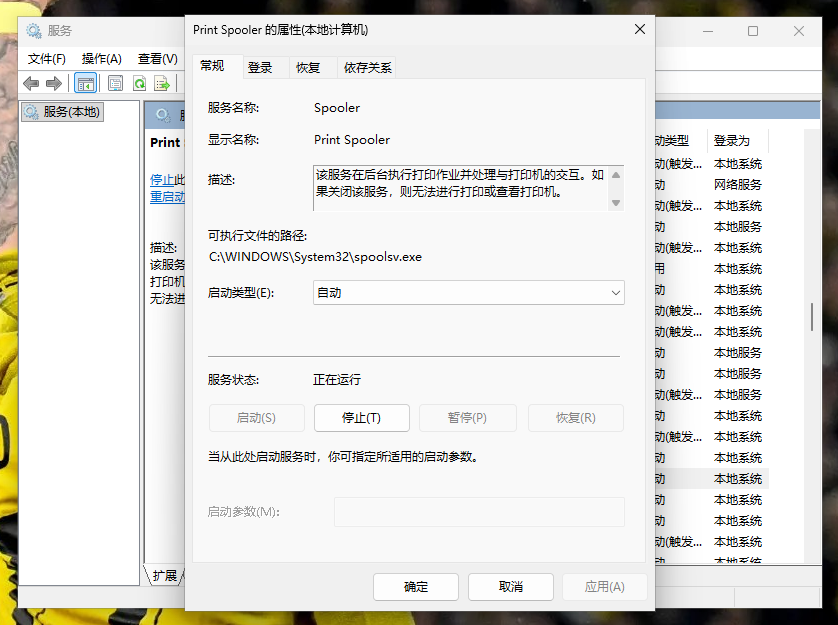Open the 查看(V) menu

pos(158,59)
